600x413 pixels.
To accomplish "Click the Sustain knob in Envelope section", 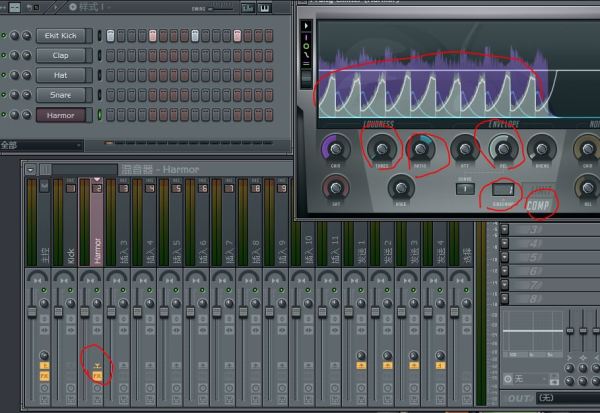I will (541, 149).
